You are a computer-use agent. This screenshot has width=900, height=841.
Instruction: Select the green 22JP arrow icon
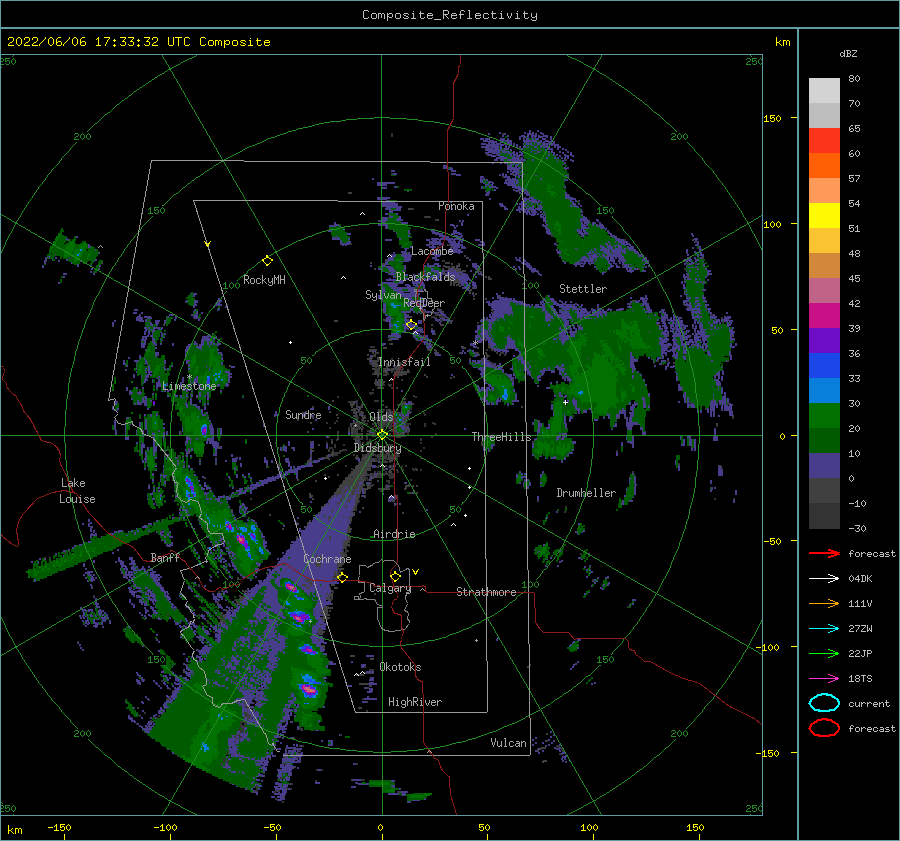(x=824, y=653)
